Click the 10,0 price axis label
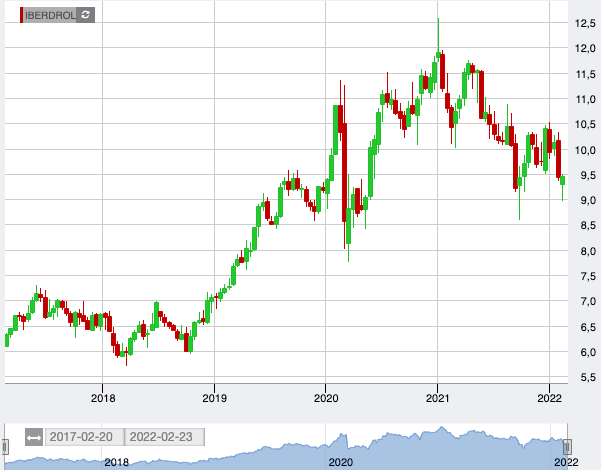604x472 pixels. click(586, 150)
